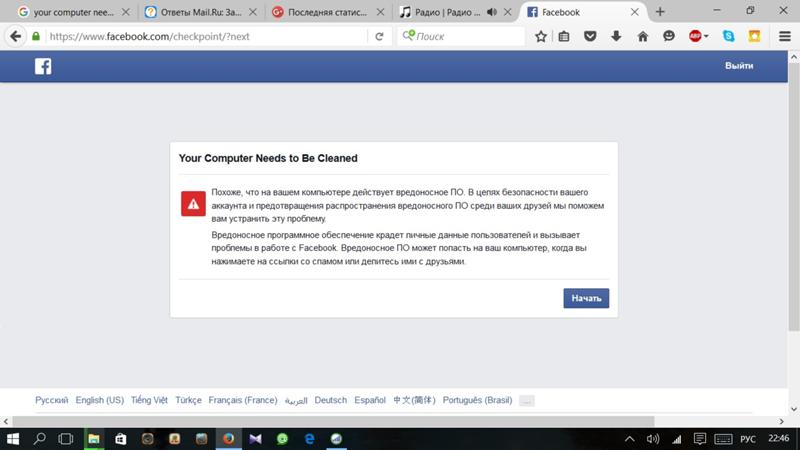The height and width of the screenshot is (450, 800).
Task: Open File Explorer from the taskbar
Action: (93, 439)
